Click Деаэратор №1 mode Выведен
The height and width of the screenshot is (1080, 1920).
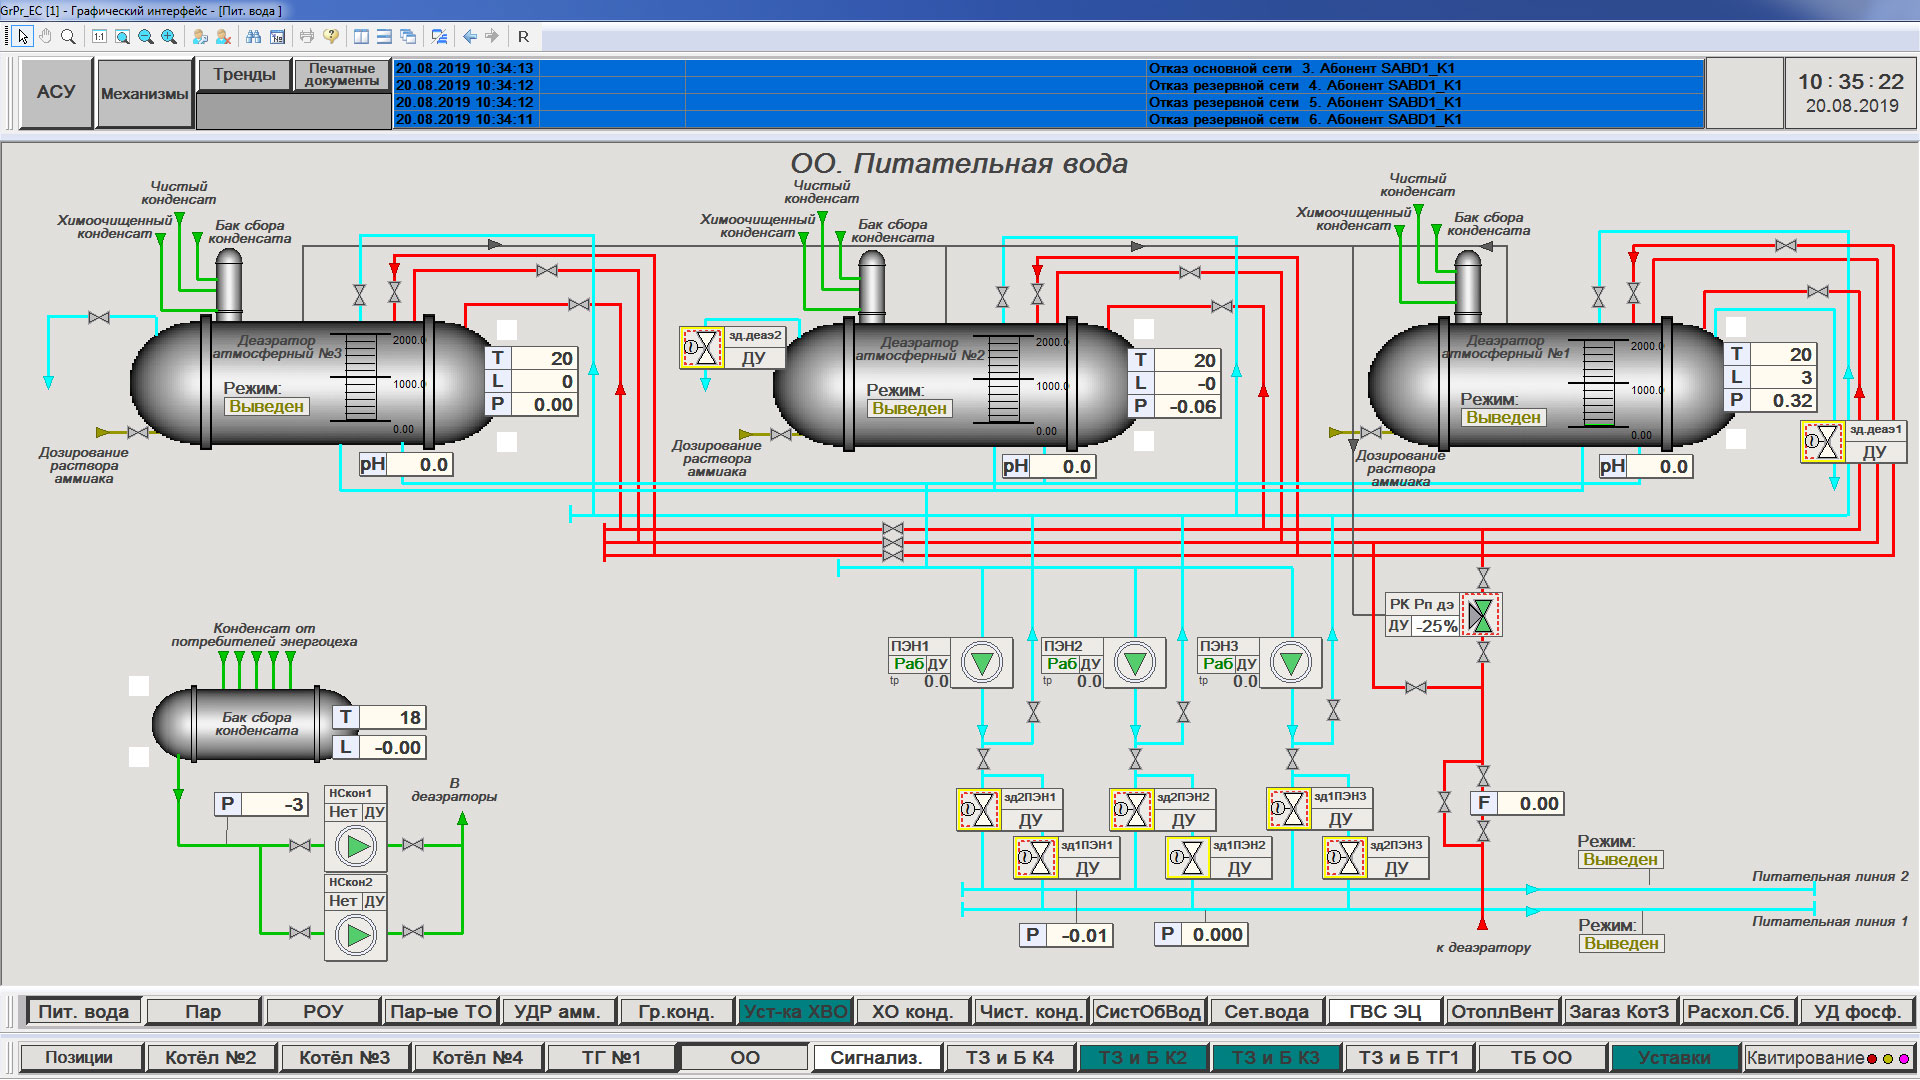[x=1504, y=418]
